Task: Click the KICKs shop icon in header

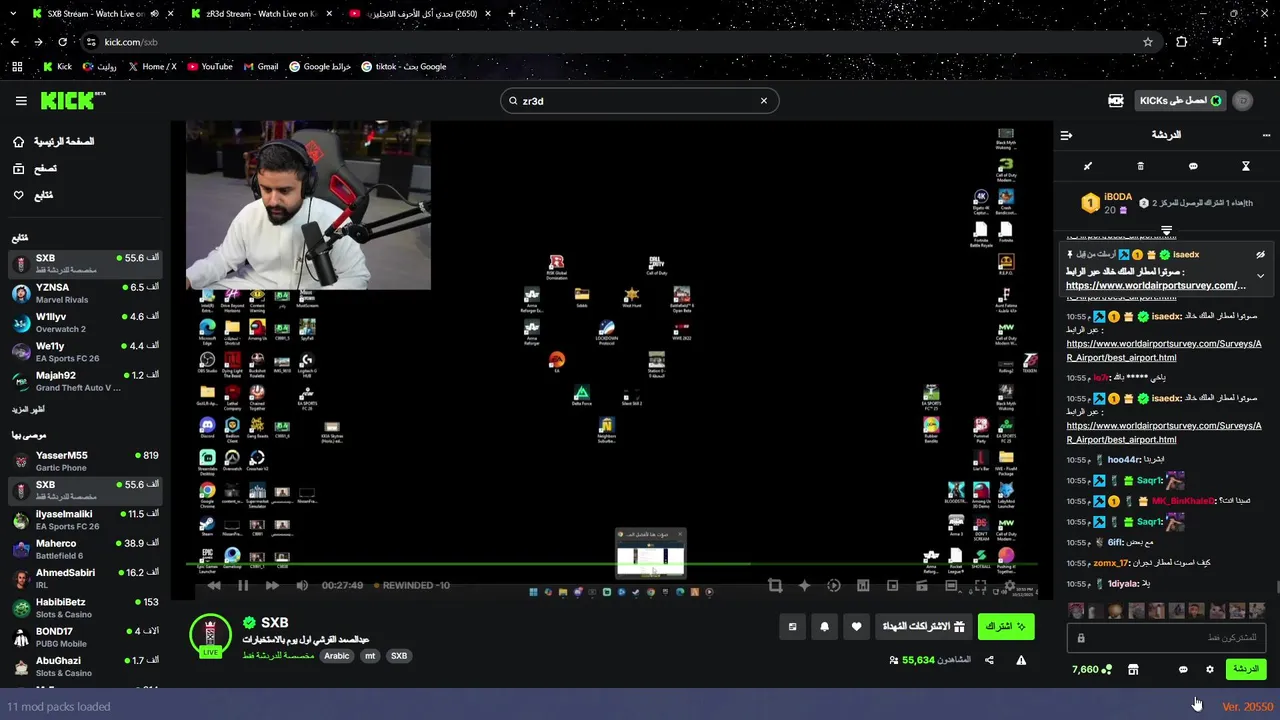Action: 1116,101
